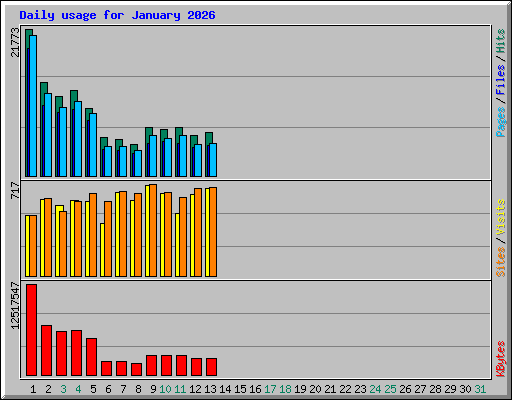Click day 23 on the x-axis
Image resolution: width=512 pixels, height=400 pixels.
360,389
